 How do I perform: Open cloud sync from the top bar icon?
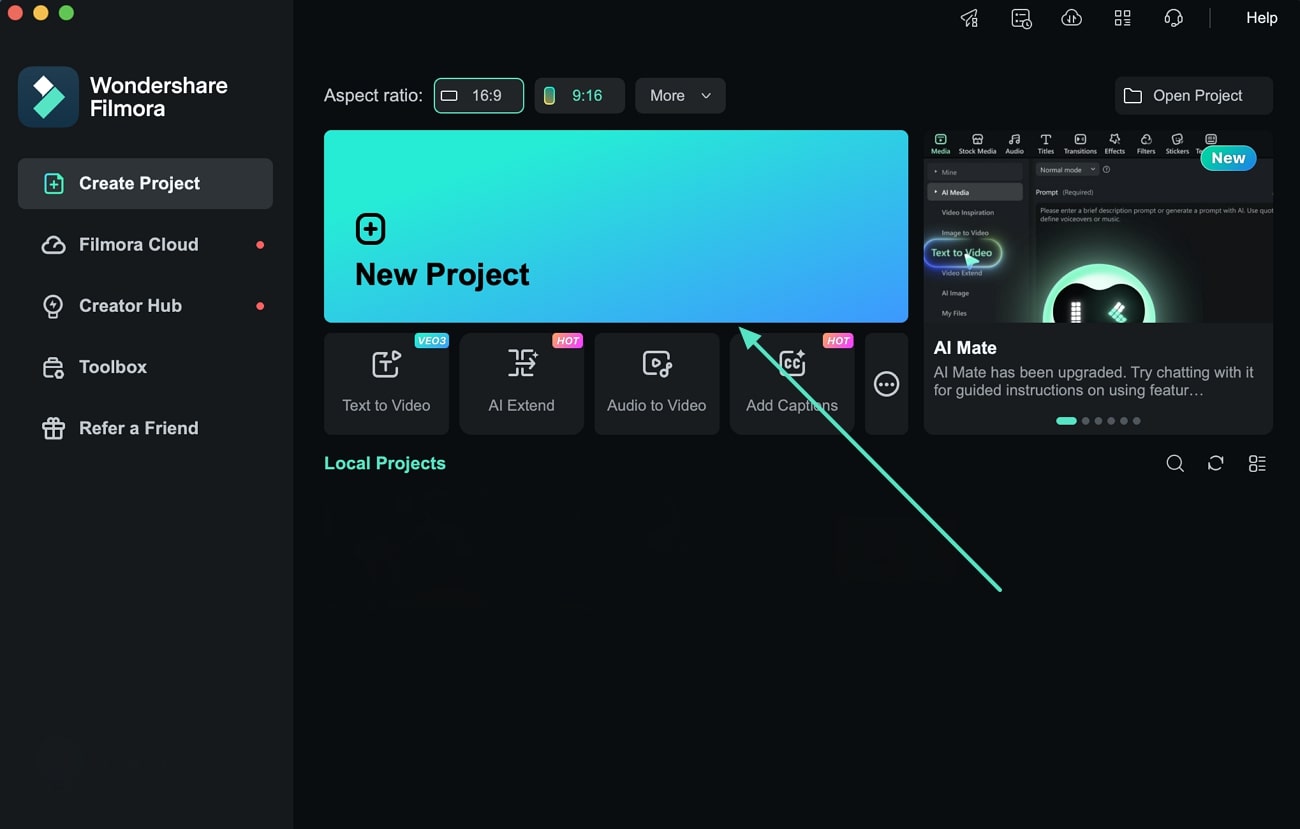click(x=1071, y=17)
